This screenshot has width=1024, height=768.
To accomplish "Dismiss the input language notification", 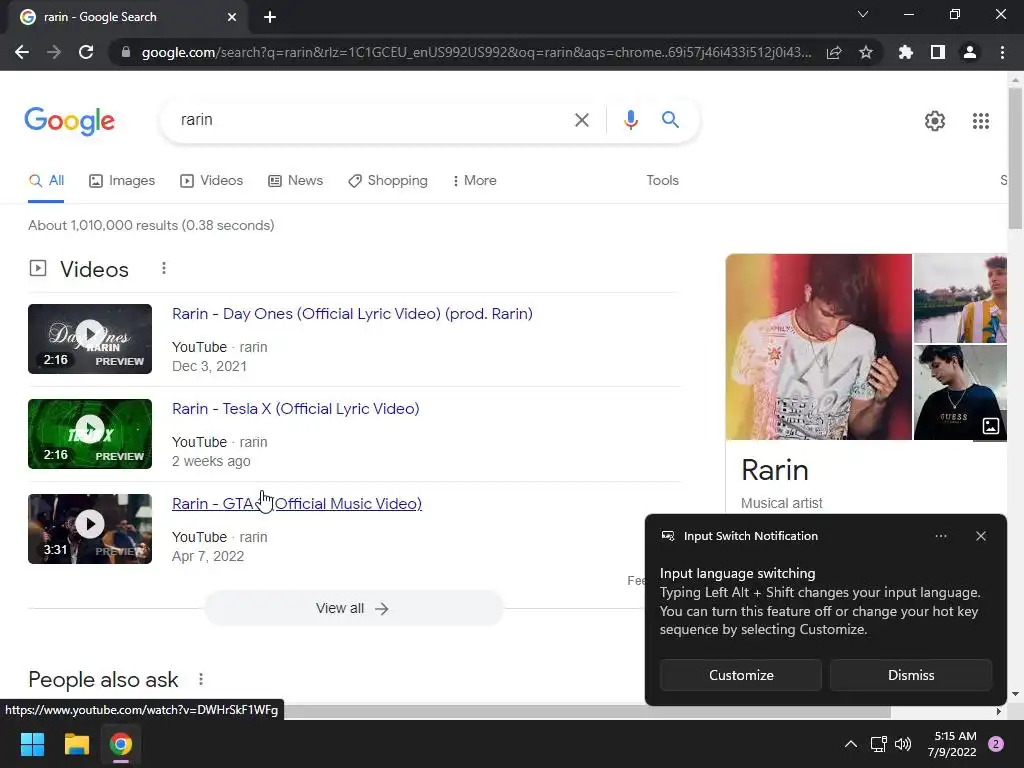I will pos(911,675).
